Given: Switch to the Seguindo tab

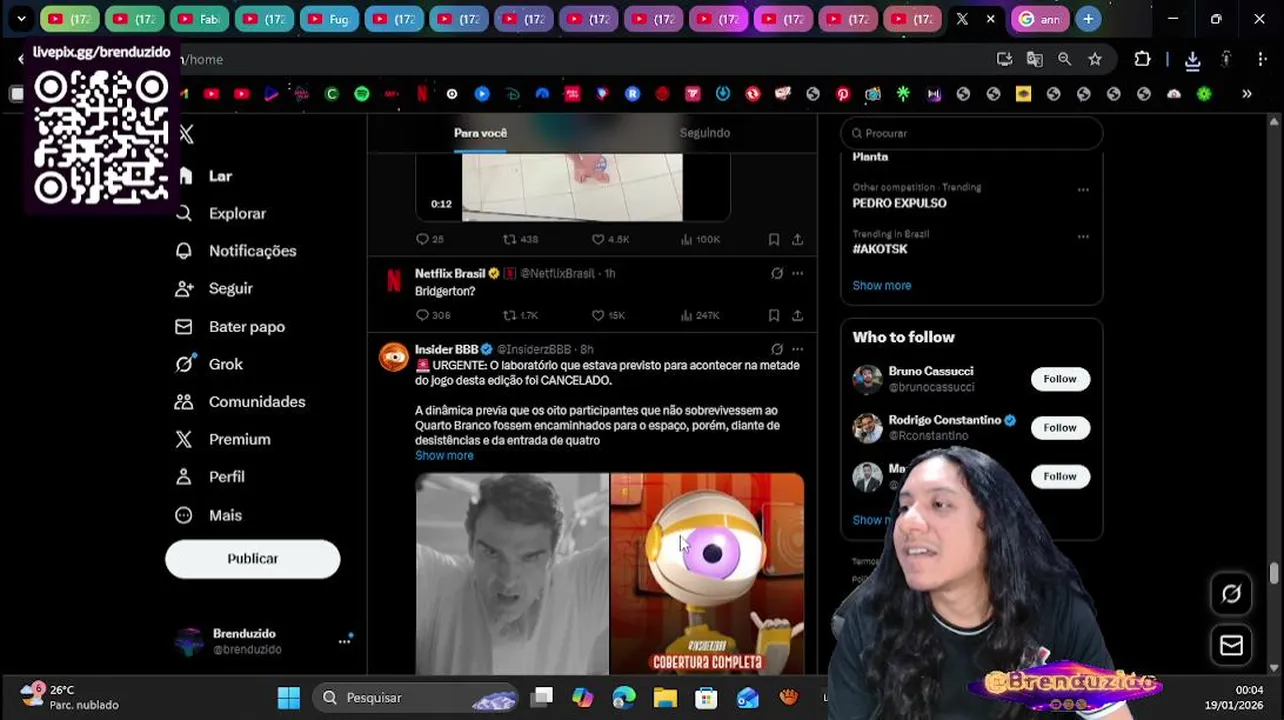Looking at the screenshot, I should tap(705, 133).
